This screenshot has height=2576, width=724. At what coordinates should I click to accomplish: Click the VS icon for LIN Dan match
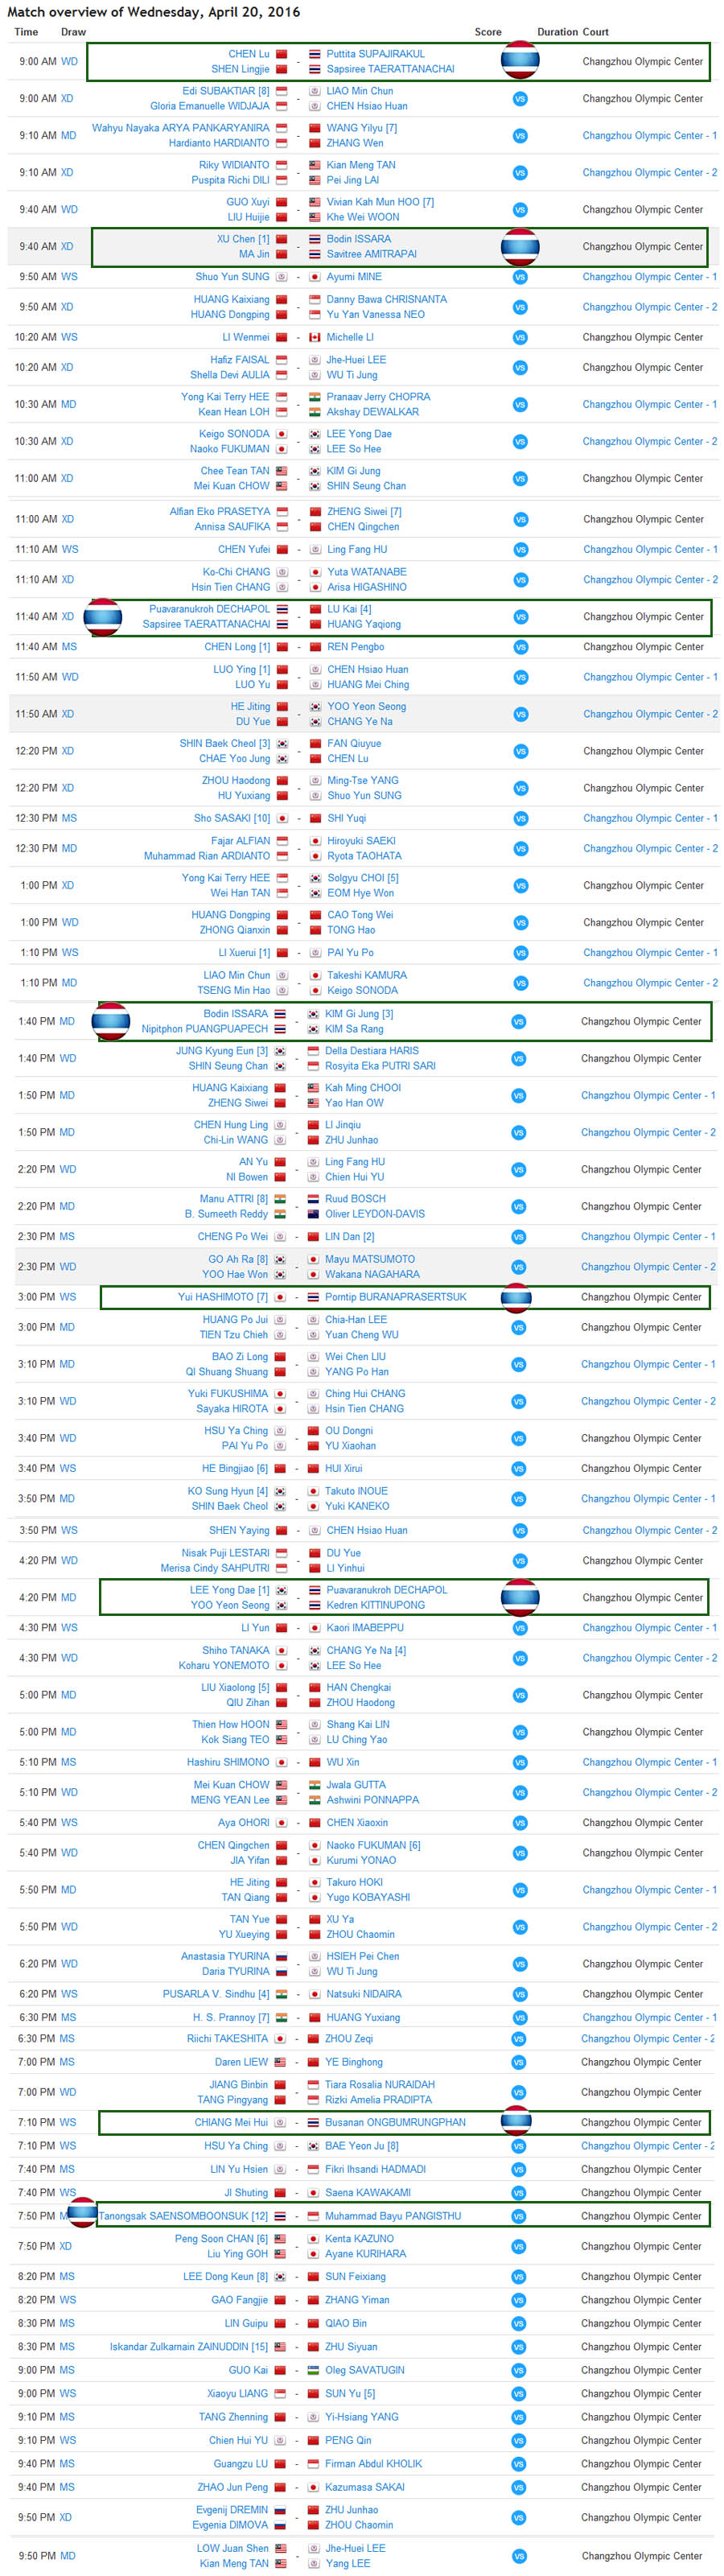518,1237
